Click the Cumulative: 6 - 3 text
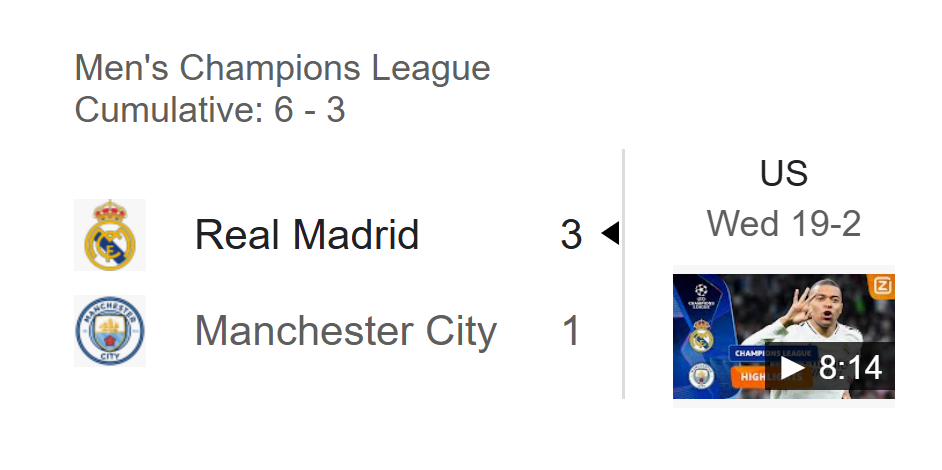 coord(210,109)
